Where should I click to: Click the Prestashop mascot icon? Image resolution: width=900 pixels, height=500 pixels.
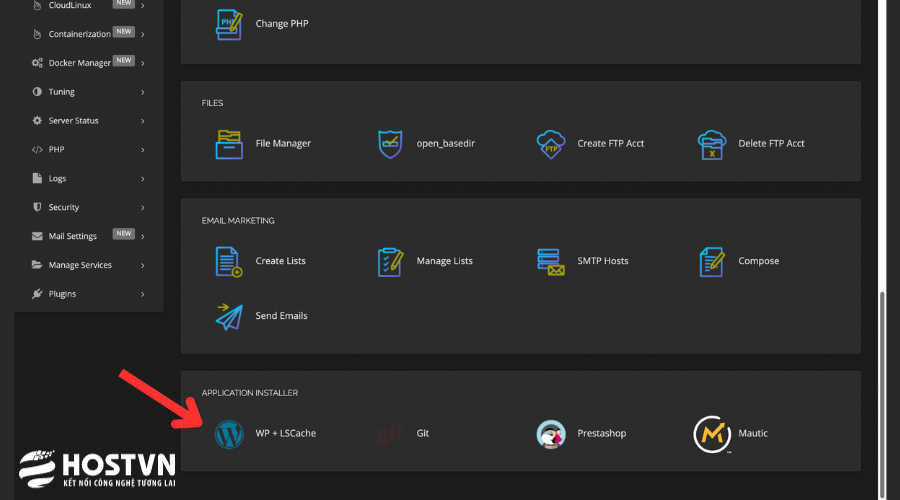[551, 434]
